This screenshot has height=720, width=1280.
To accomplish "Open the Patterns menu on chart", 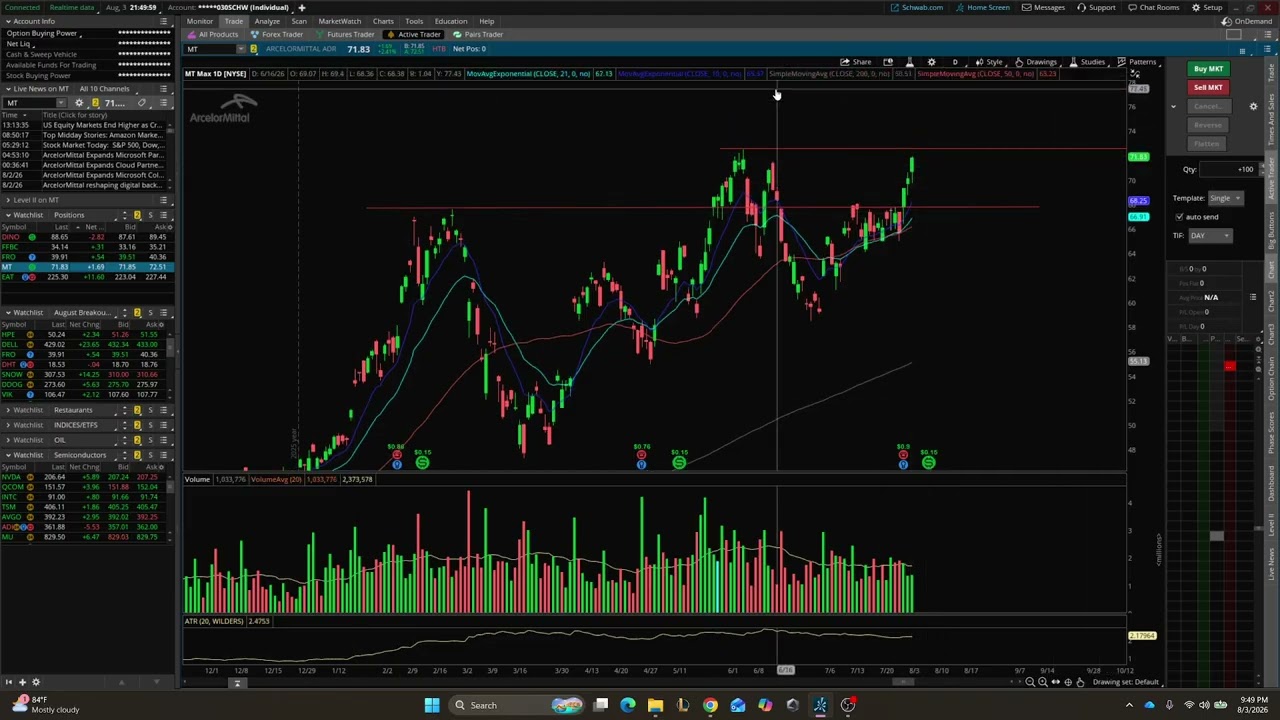I will [x=1136, y=62].
